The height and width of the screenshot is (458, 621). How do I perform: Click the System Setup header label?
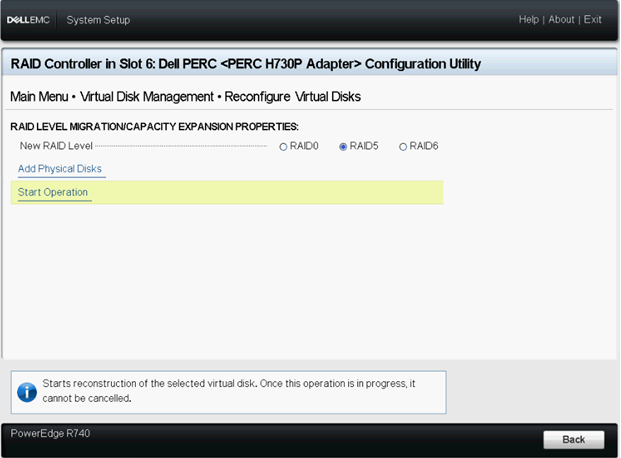click(98, 20)
